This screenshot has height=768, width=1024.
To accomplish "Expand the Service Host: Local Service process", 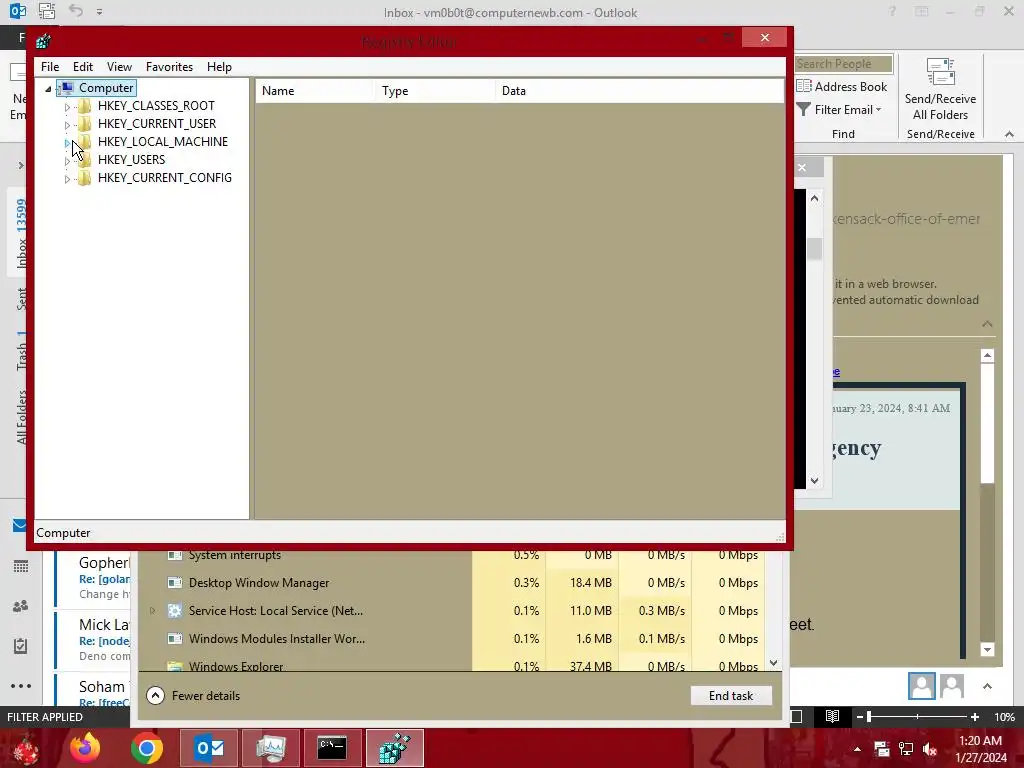I will coord(152,611).
